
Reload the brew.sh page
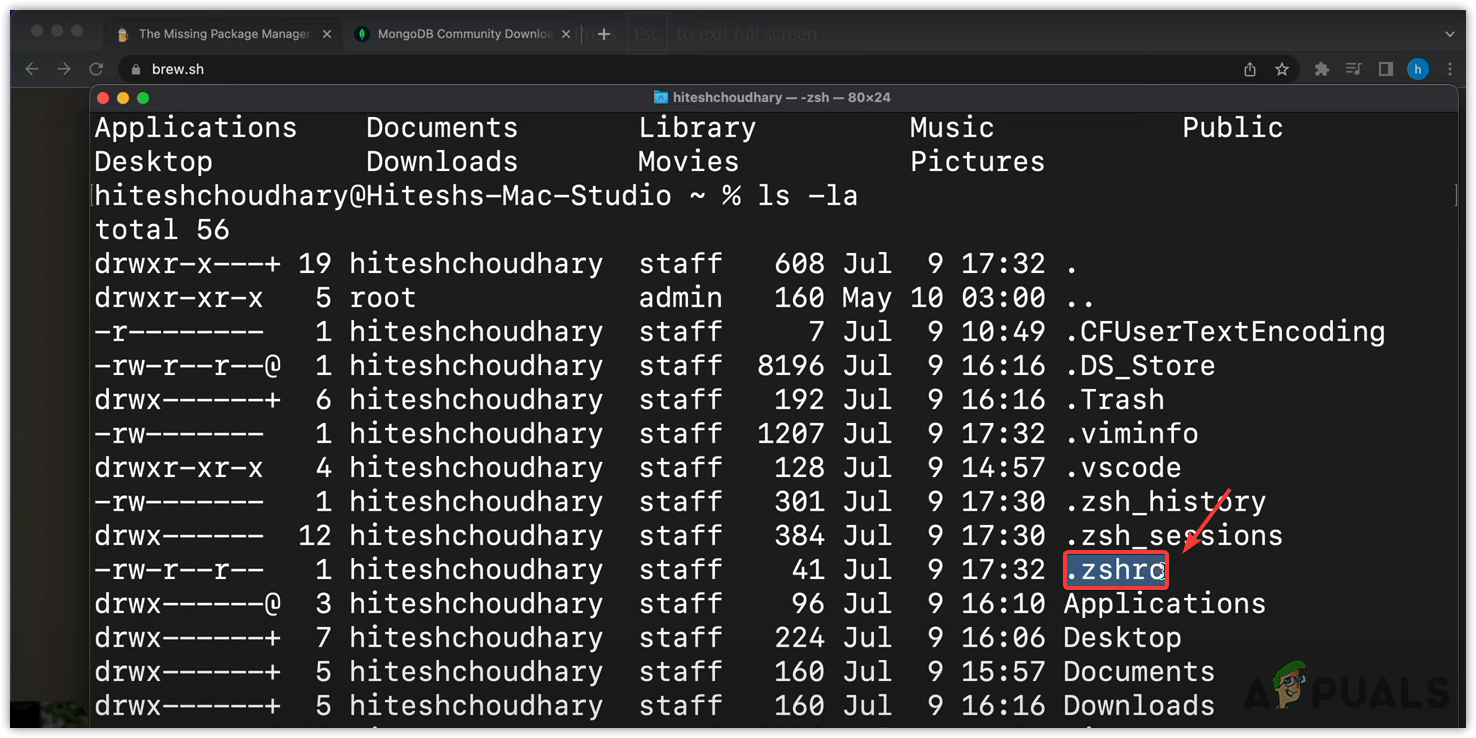click(x=96, y=69)
